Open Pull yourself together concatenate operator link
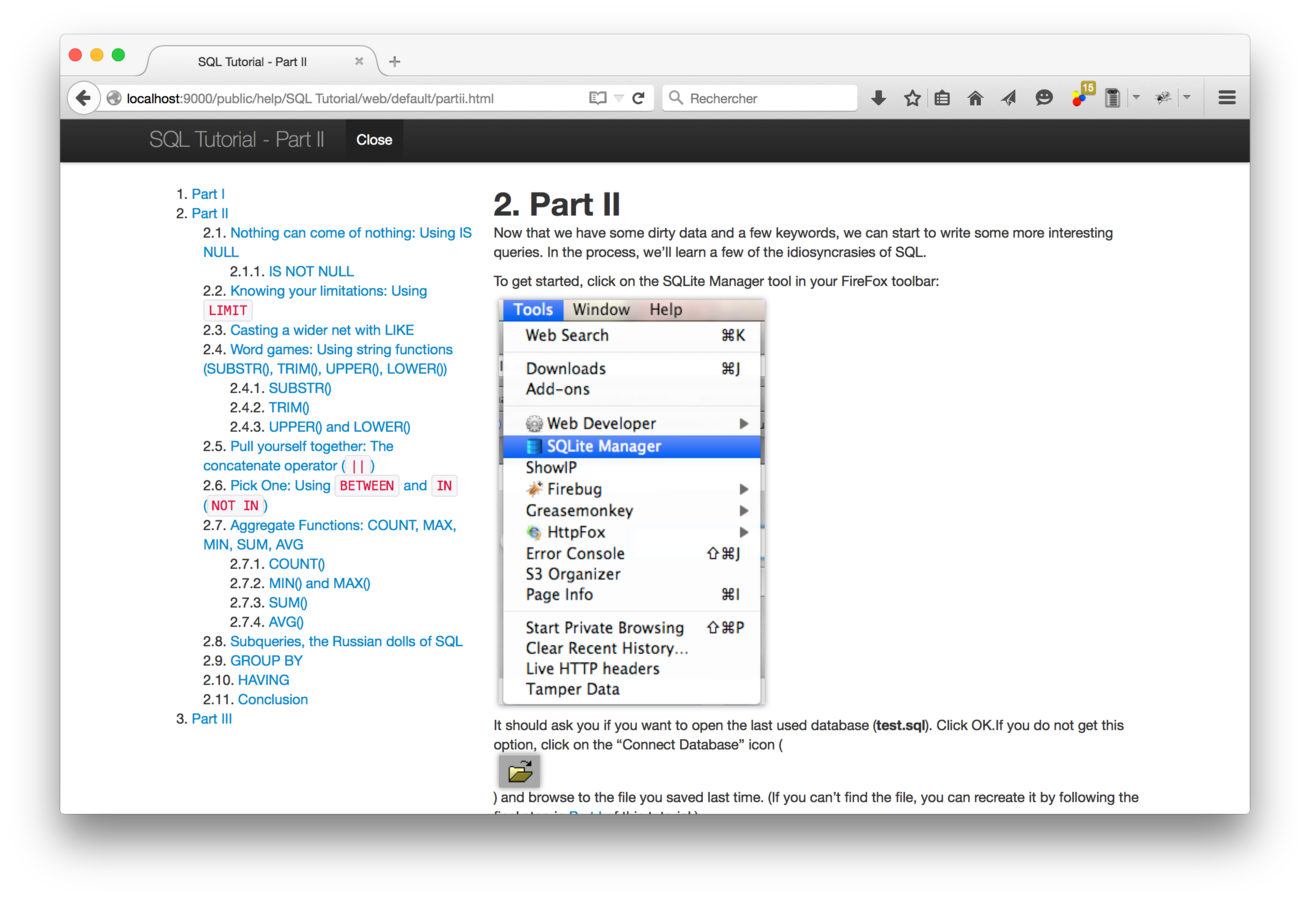Image resolution: width=1310 pixels, height=900 pixels. pyautogui.click(x=298, y=456)
